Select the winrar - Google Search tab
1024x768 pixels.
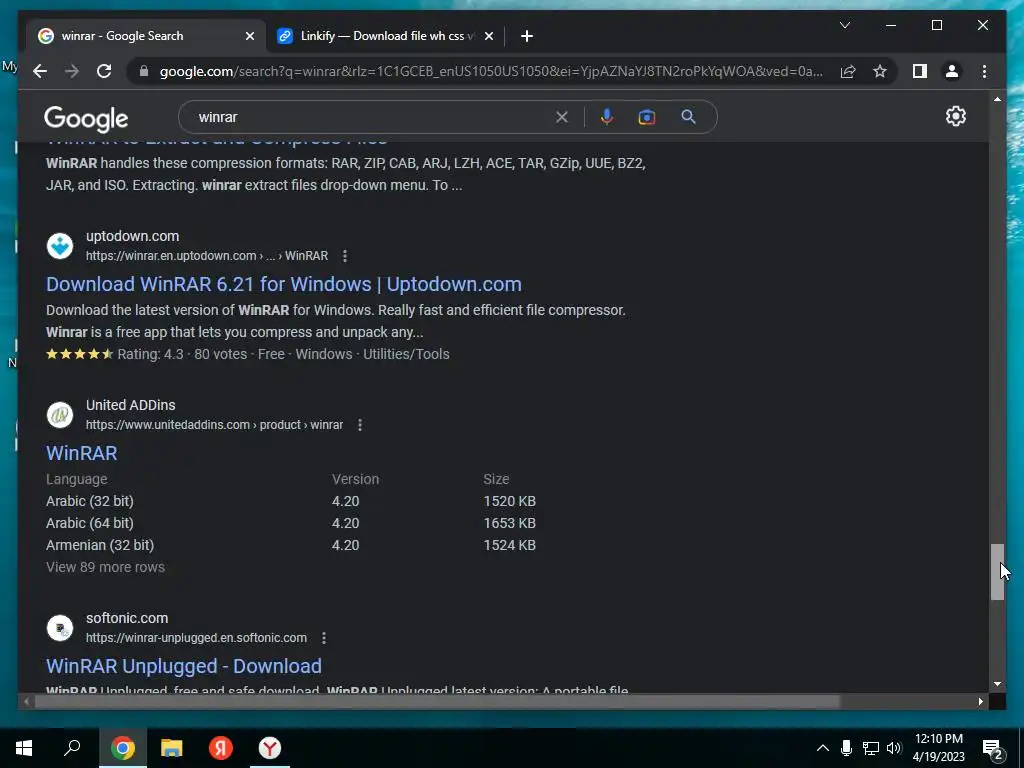tap(146, 36)
